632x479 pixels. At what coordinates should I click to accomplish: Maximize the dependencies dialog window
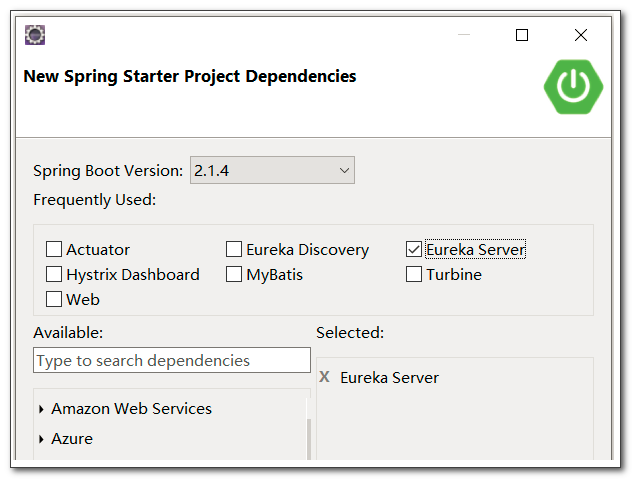tap(521, 35)
